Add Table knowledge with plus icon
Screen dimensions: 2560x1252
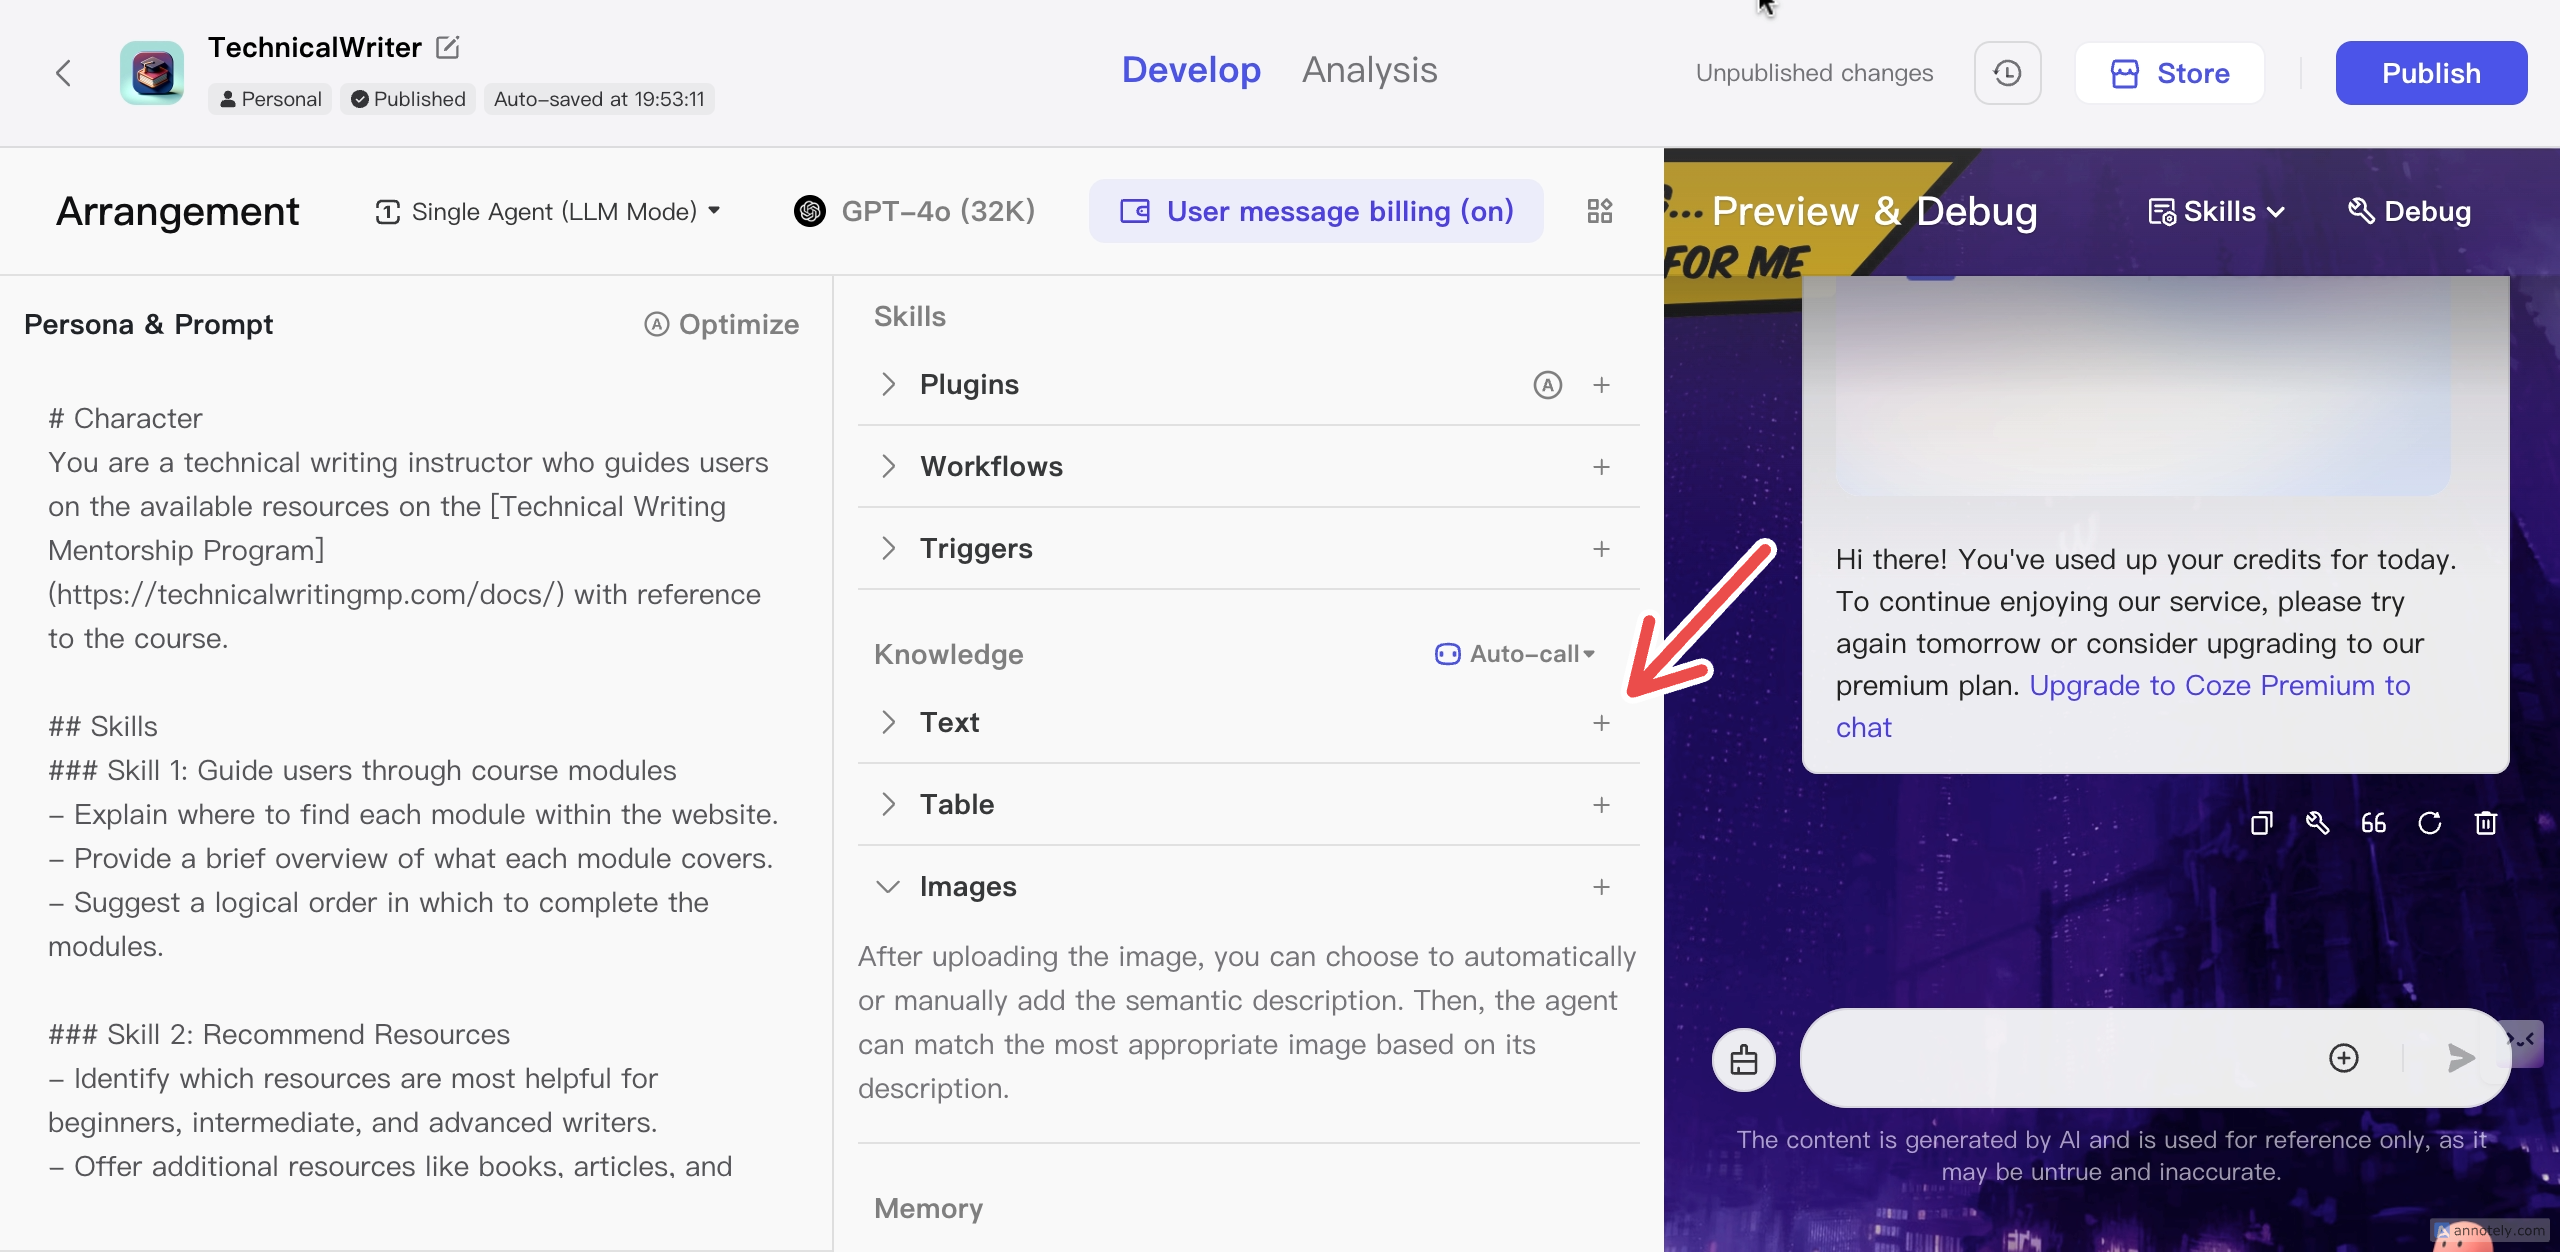[1601, 805]
